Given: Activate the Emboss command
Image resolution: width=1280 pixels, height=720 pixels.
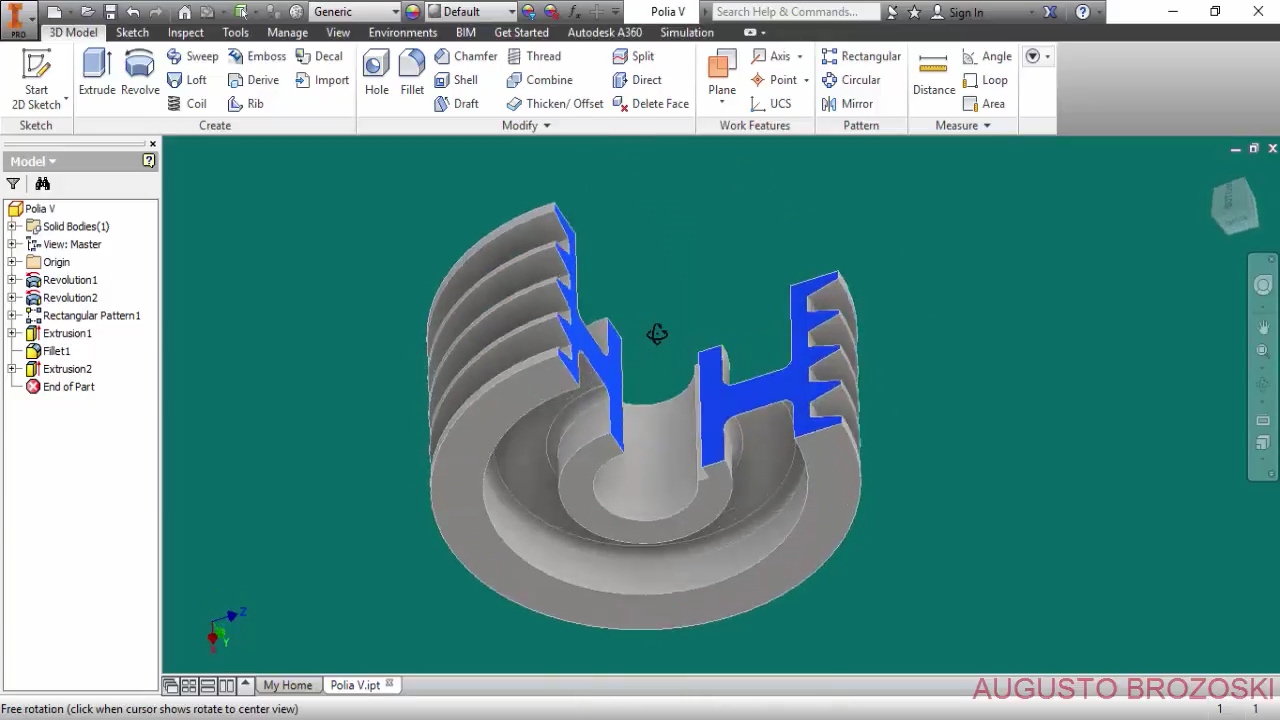Looking at the screenshot, I should [257, 56].
